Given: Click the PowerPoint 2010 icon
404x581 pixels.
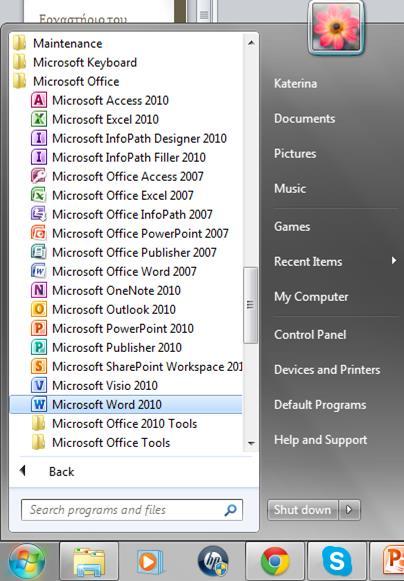Looking at the screenshot, I should [x=39, y=328].
